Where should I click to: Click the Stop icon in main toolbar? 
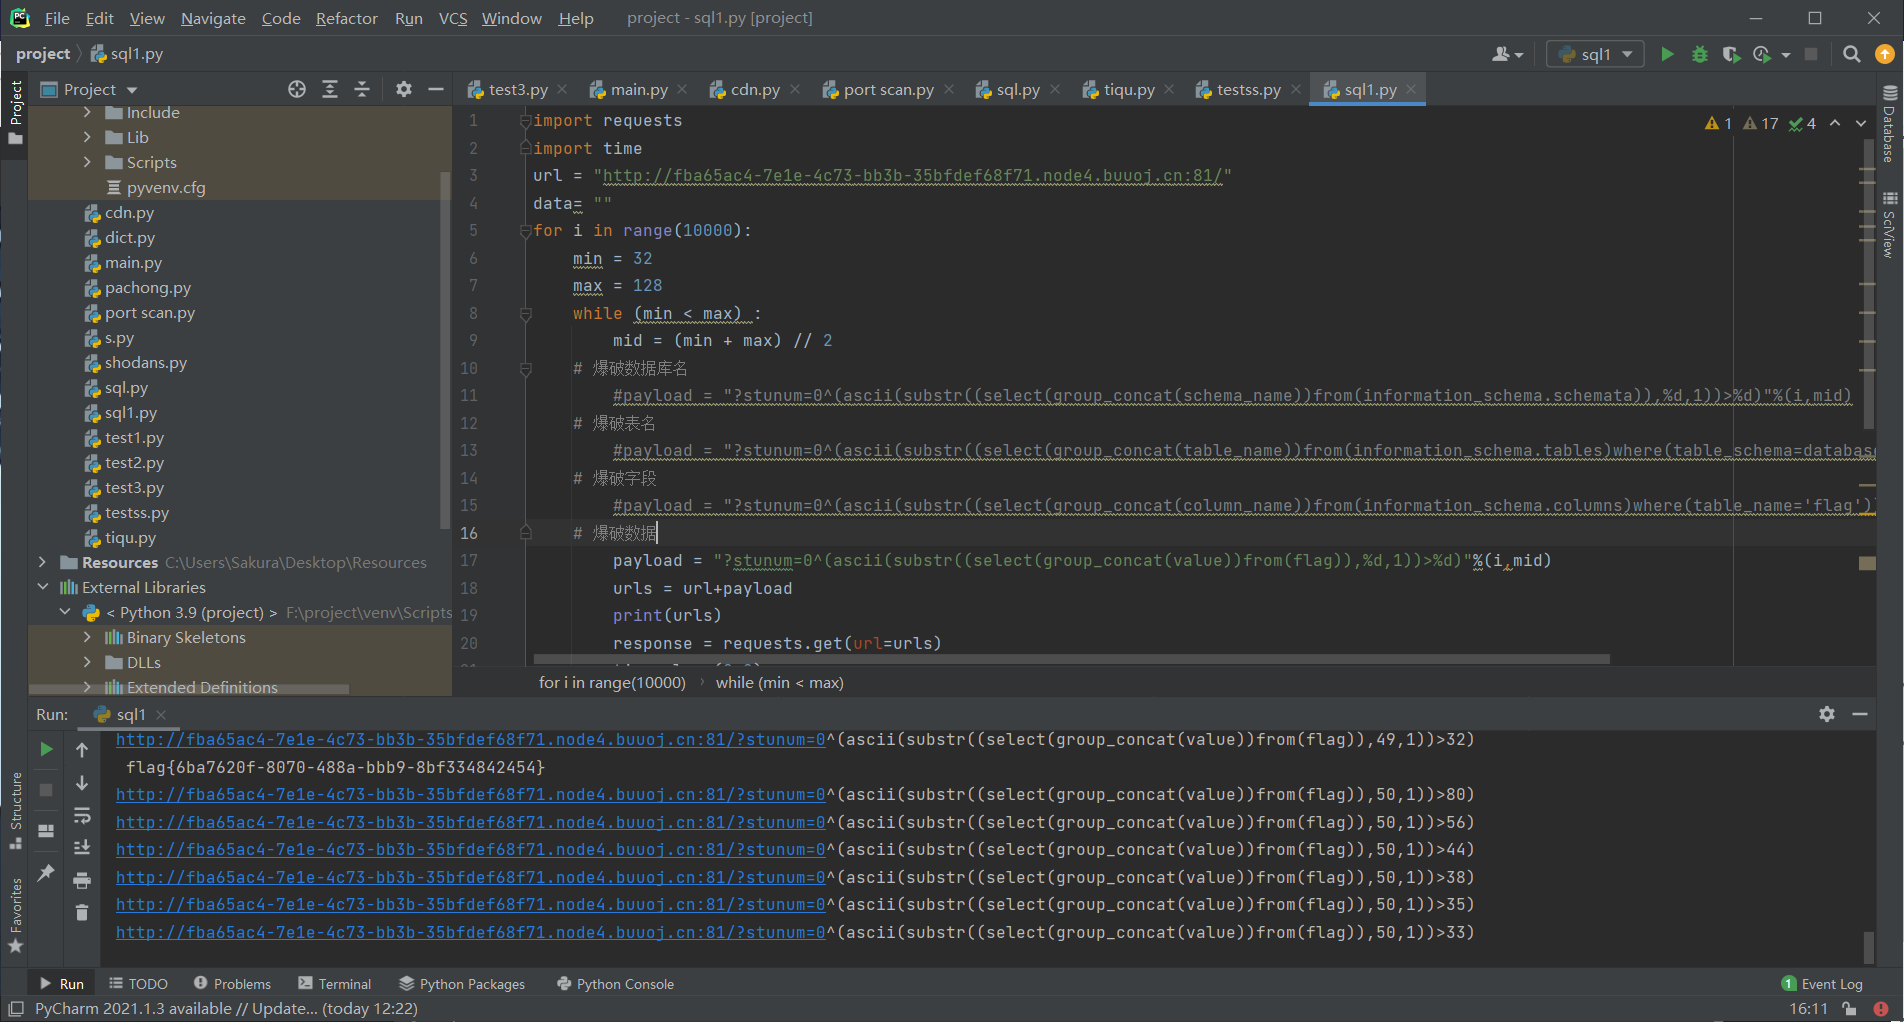tap(1811, 54)
